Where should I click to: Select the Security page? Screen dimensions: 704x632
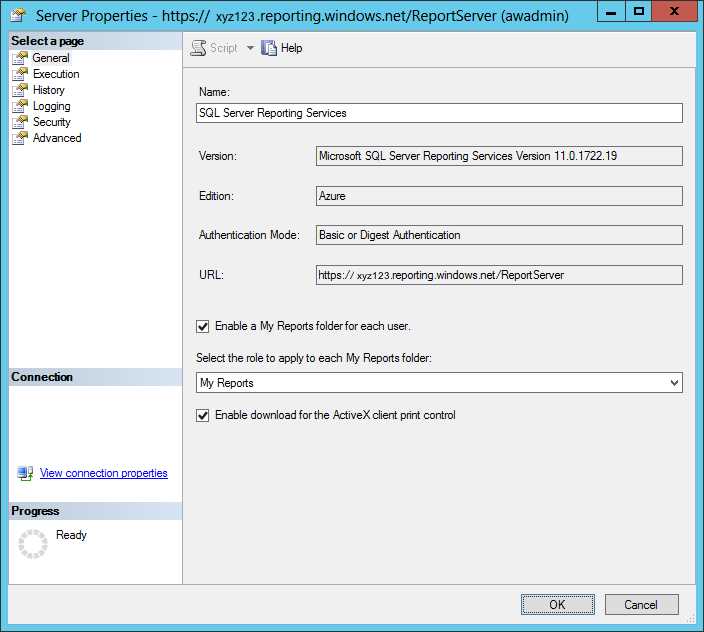coord(52,122)
